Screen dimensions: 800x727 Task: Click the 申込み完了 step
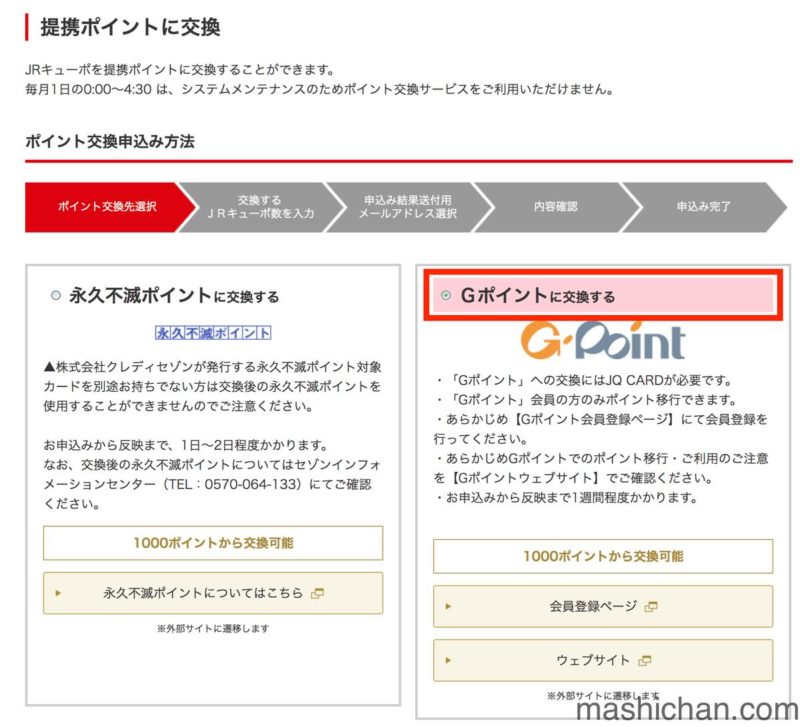704,207
